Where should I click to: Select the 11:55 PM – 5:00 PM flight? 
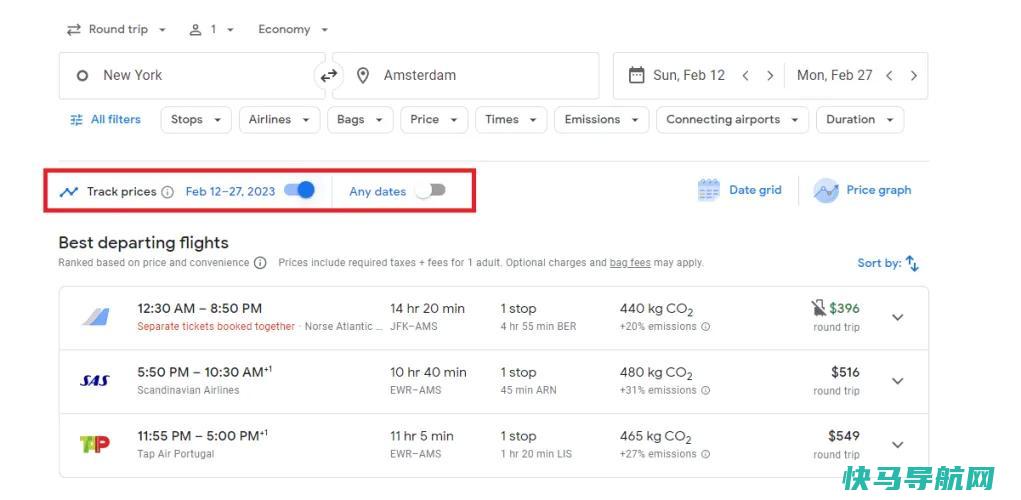pos(494,445)
